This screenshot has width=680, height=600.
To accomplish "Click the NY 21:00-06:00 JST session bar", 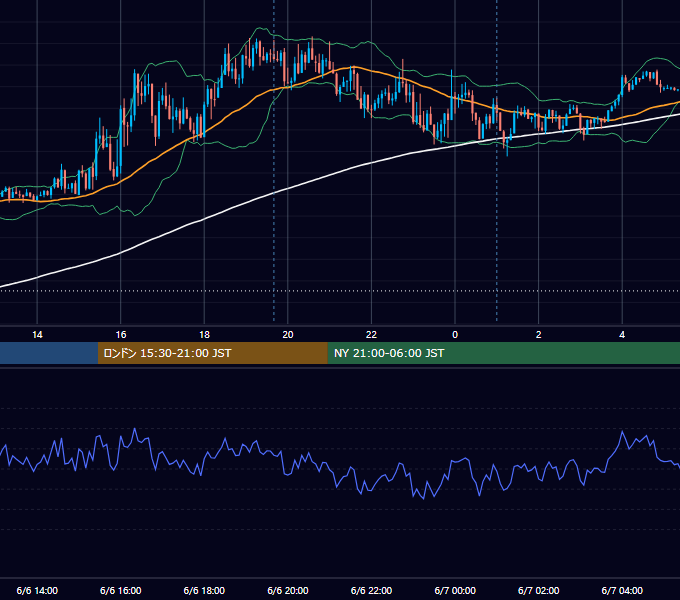I will (503, 353).
